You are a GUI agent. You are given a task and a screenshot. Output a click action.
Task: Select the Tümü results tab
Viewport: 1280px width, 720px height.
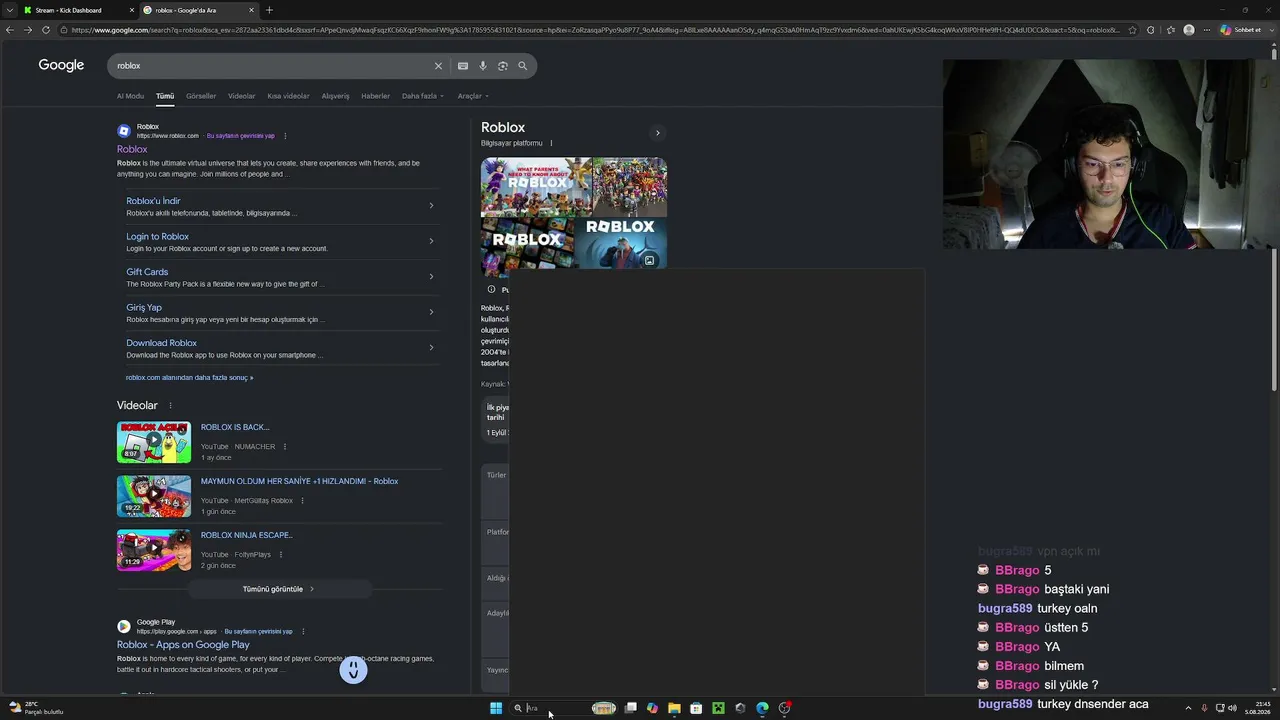(x=165, y=96)
